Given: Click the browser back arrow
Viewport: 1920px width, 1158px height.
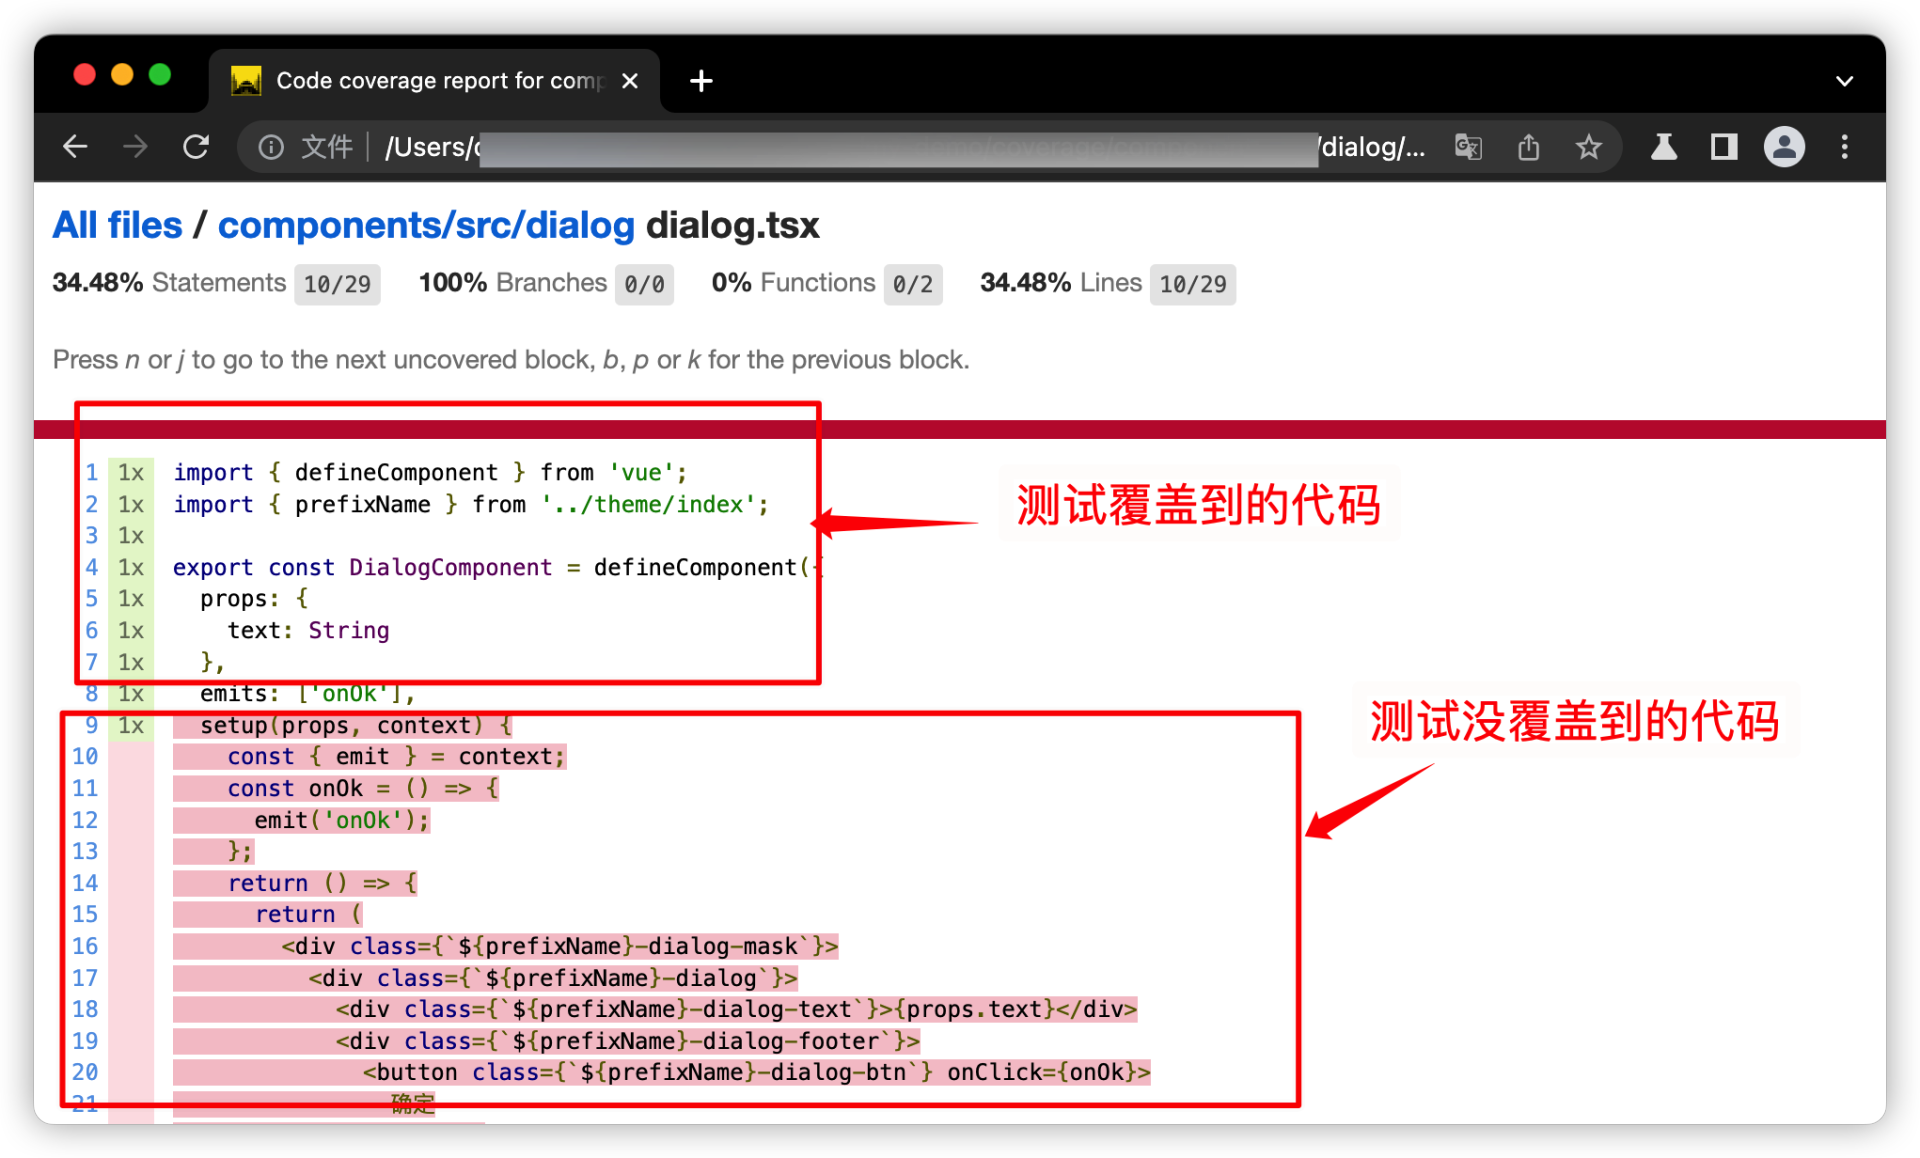Looking at the screenshot, I should coord(75,147).
